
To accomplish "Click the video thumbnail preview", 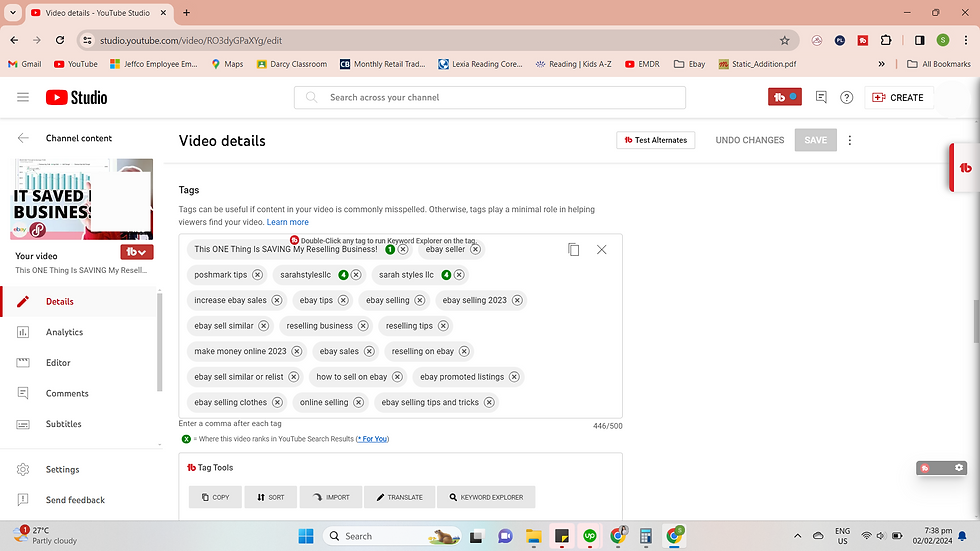I will point(82,199).
